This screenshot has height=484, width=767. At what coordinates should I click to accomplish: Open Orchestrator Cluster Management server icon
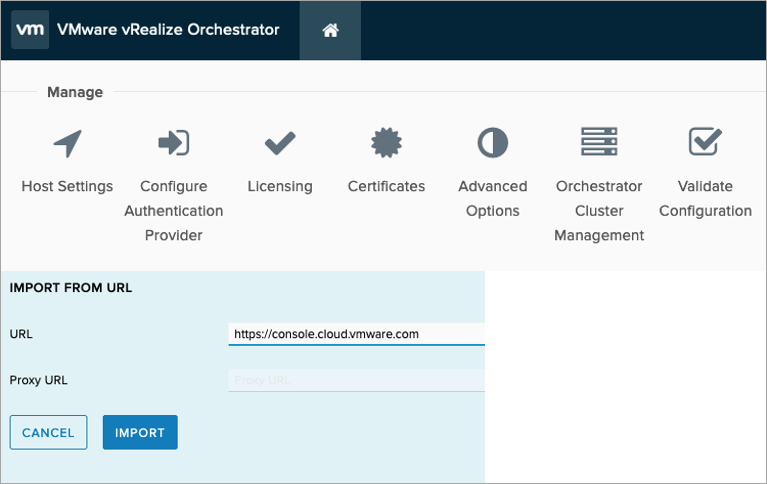tap(599, 141)
